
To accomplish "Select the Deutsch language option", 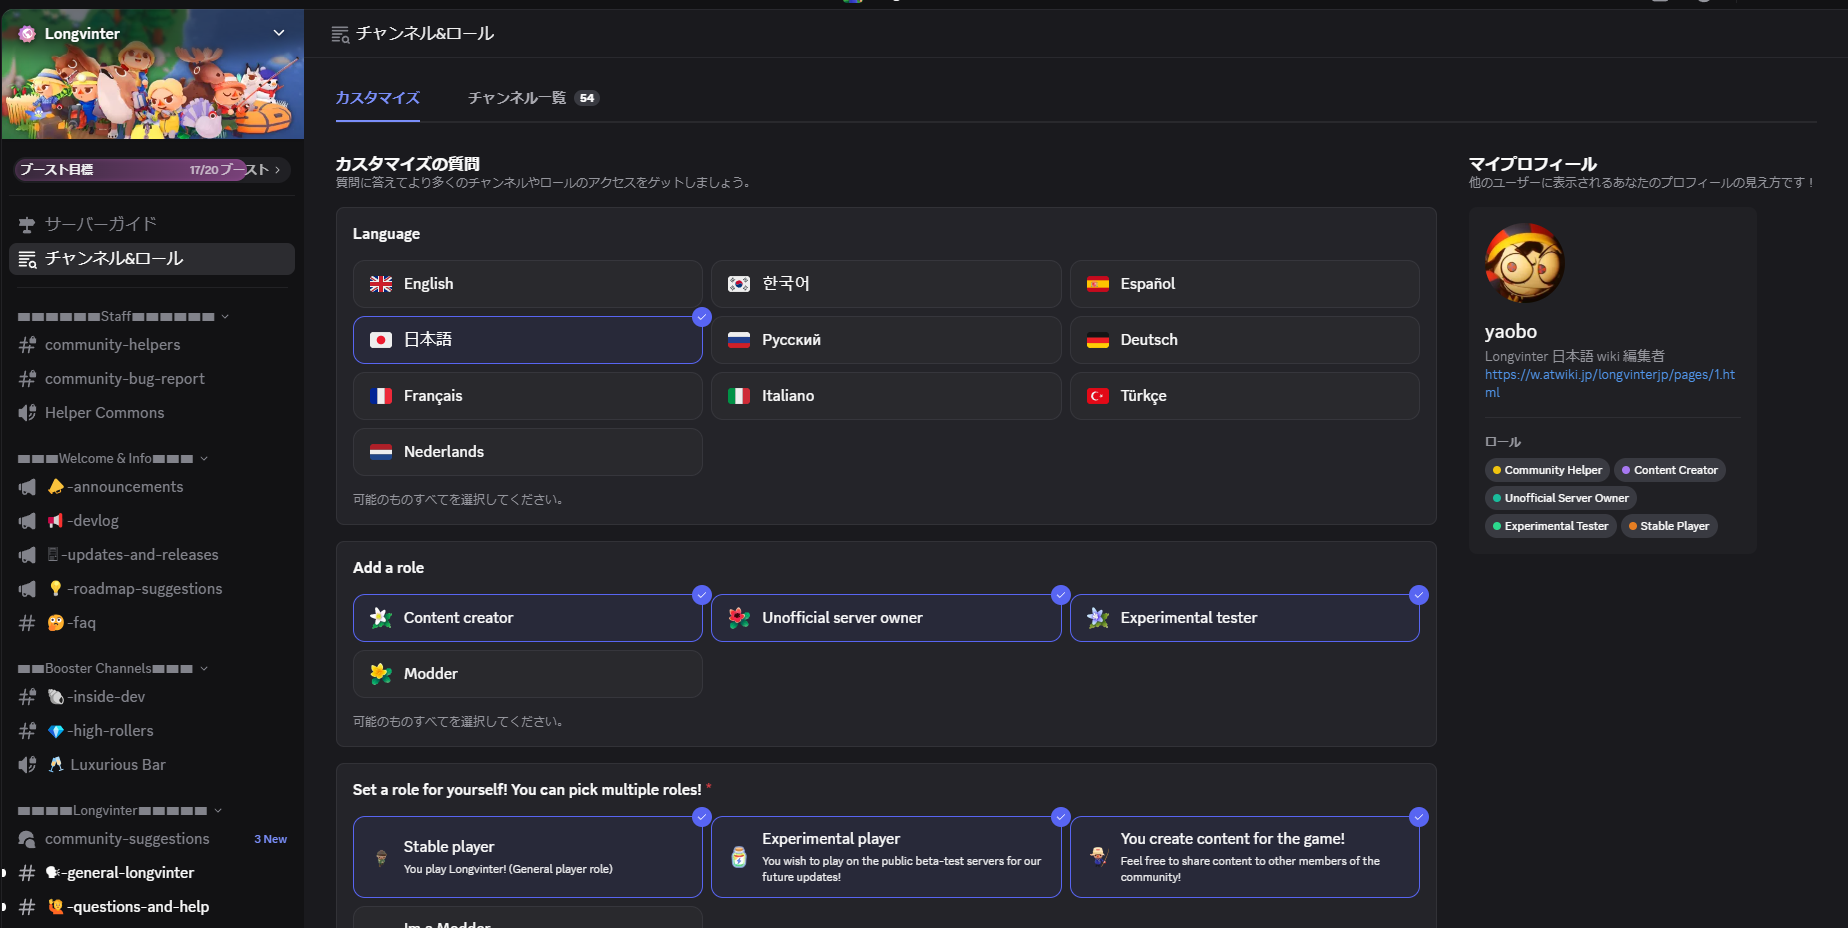I will (1245, 340).
